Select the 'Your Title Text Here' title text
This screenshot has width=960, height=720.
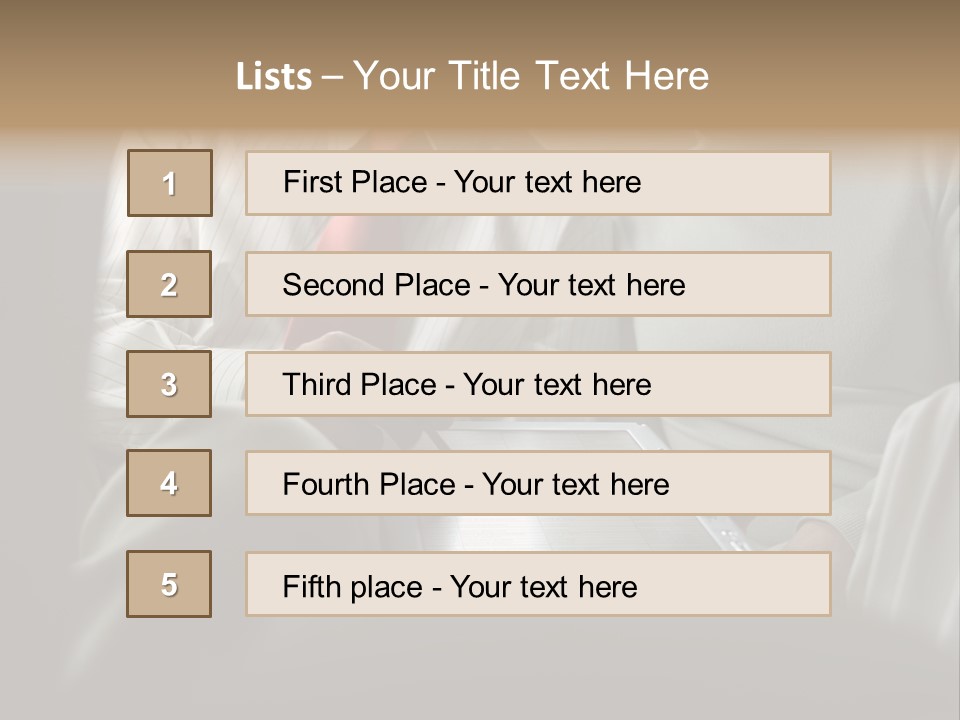531,76
